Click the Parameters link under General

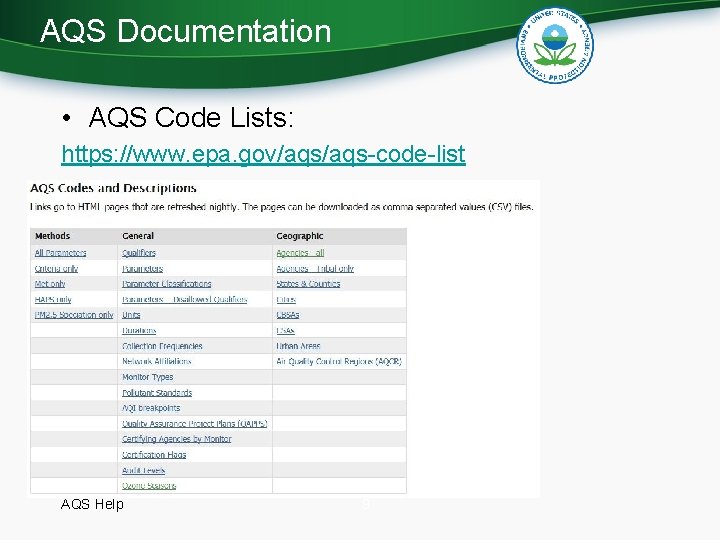coord(143,269)
